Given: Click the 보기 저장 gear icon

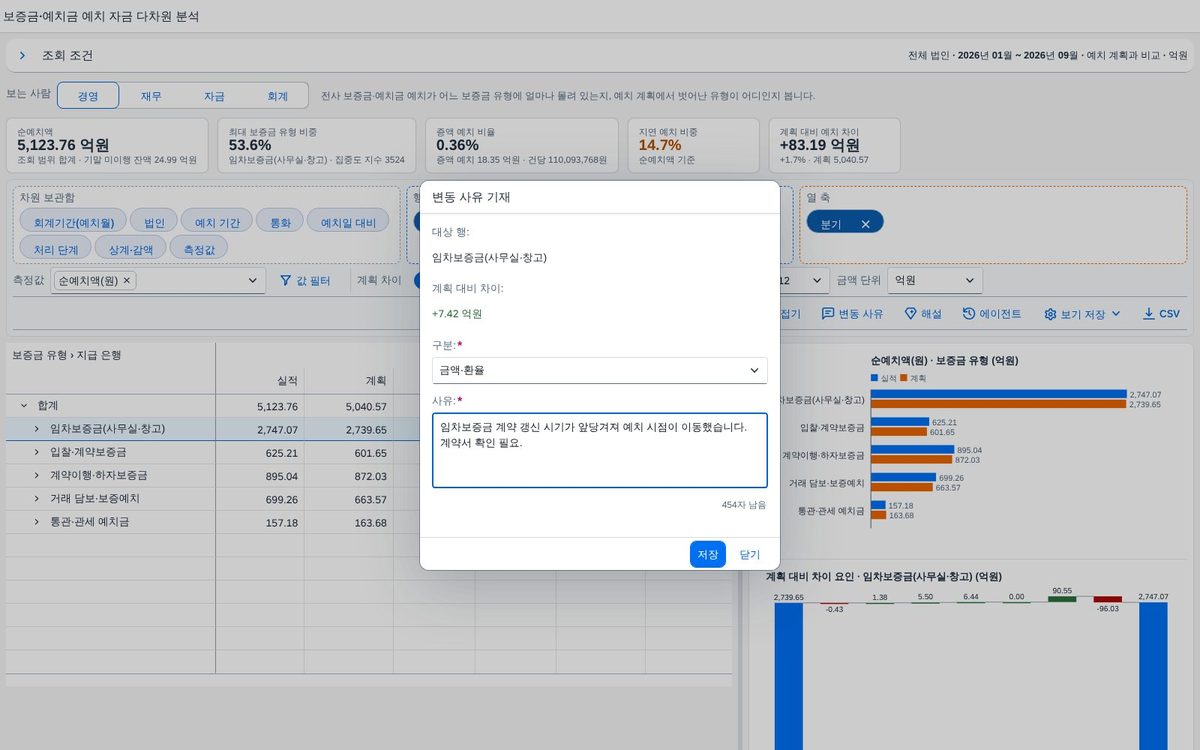Looking at the screenshot, I should point(1050,314).
